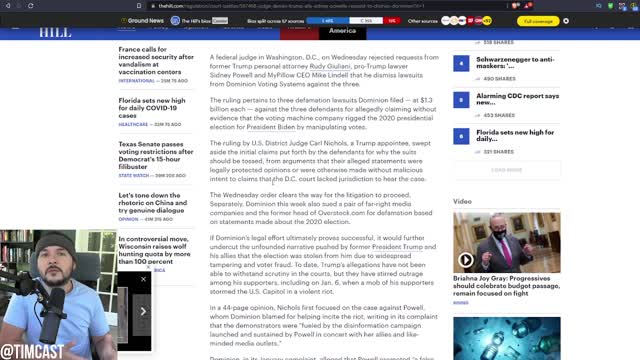Open the President Trump link in article
Screen dimensions: 640x360
point(397,247)
